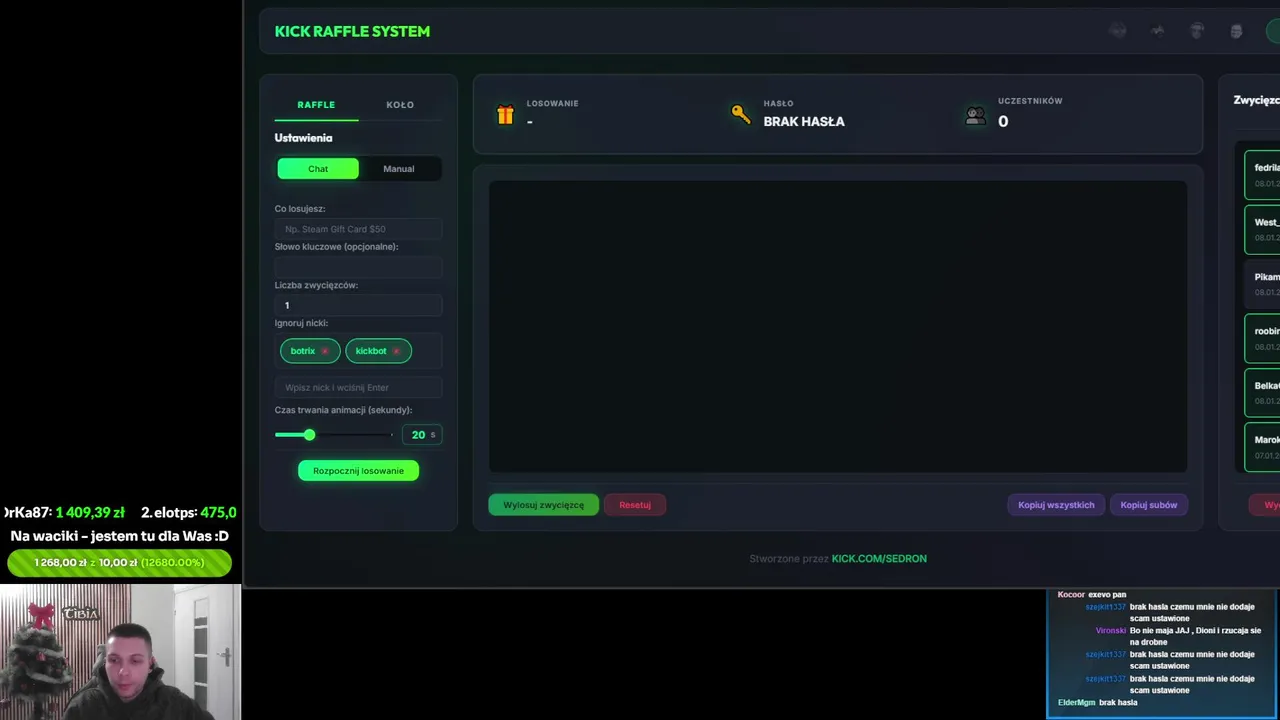Click the participants count 0

click(x=1003, y=121)
